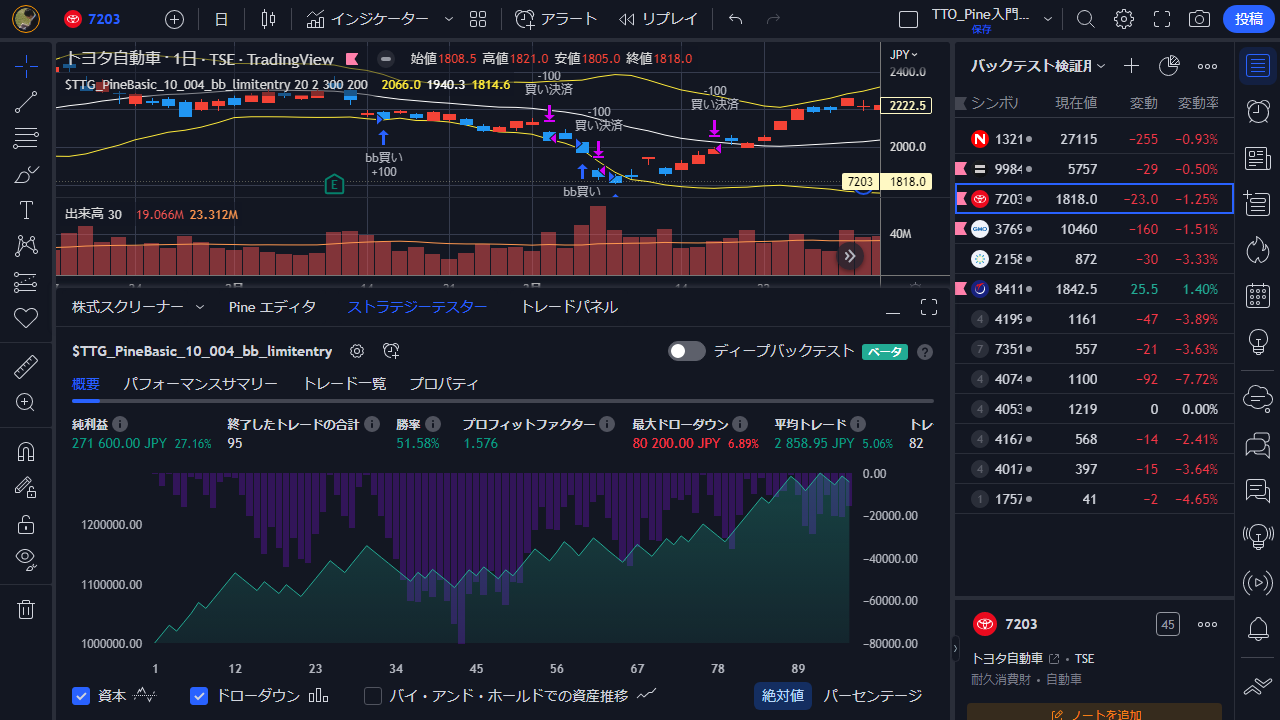Open the プロパティ tab
1280x720 pixels.
(444, 384)
